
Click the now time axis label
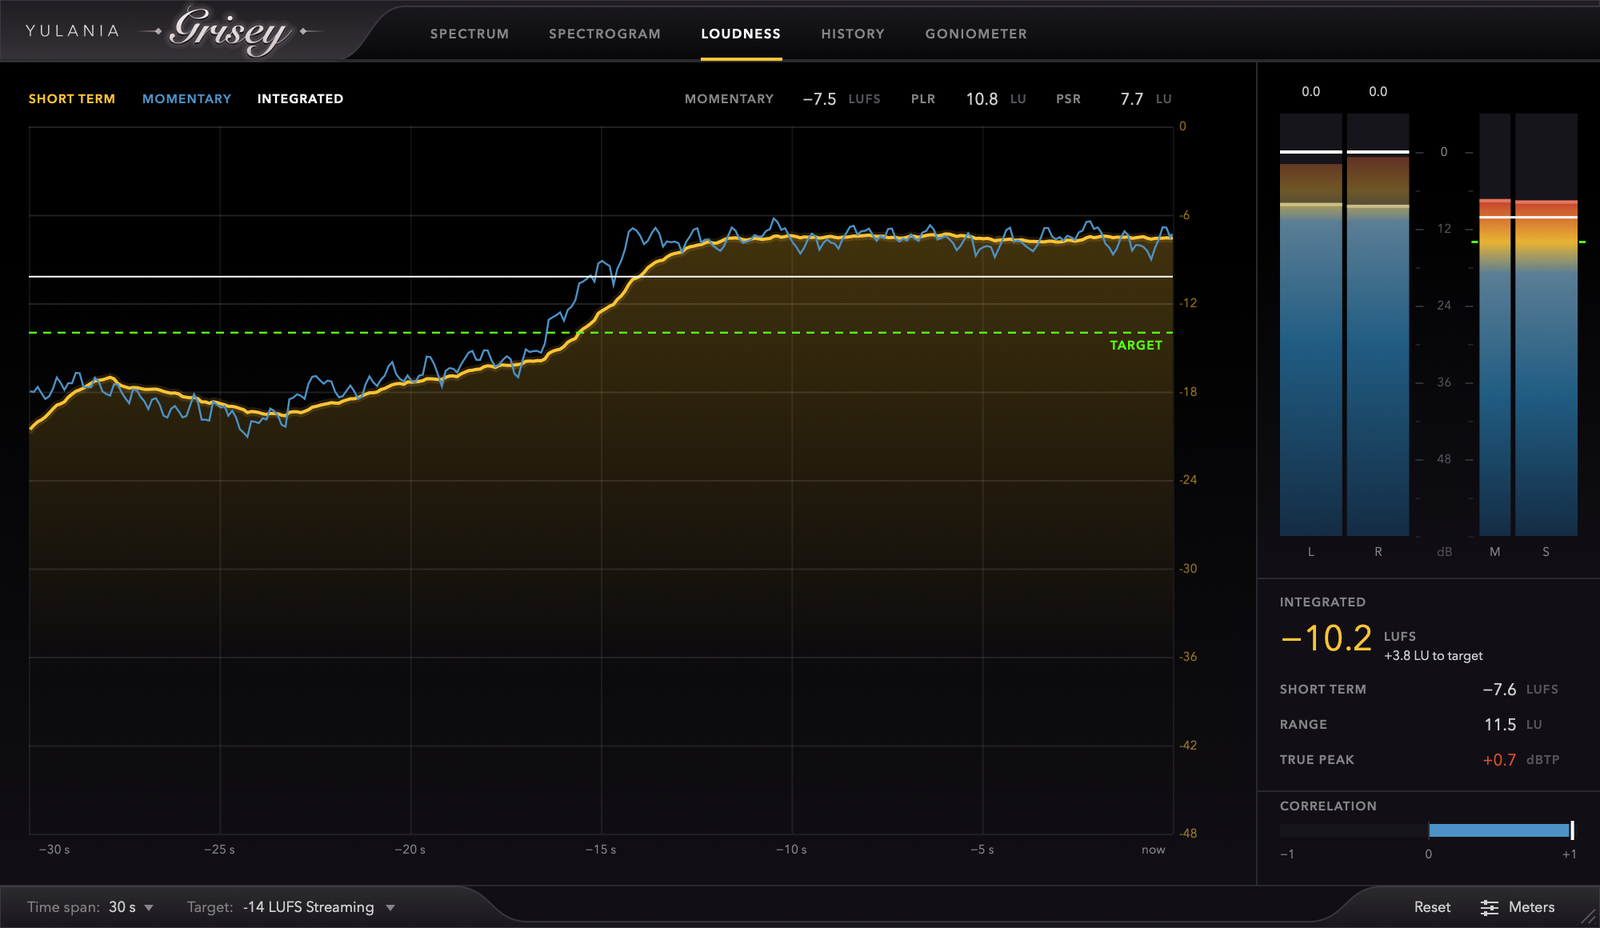[1153, 850]
